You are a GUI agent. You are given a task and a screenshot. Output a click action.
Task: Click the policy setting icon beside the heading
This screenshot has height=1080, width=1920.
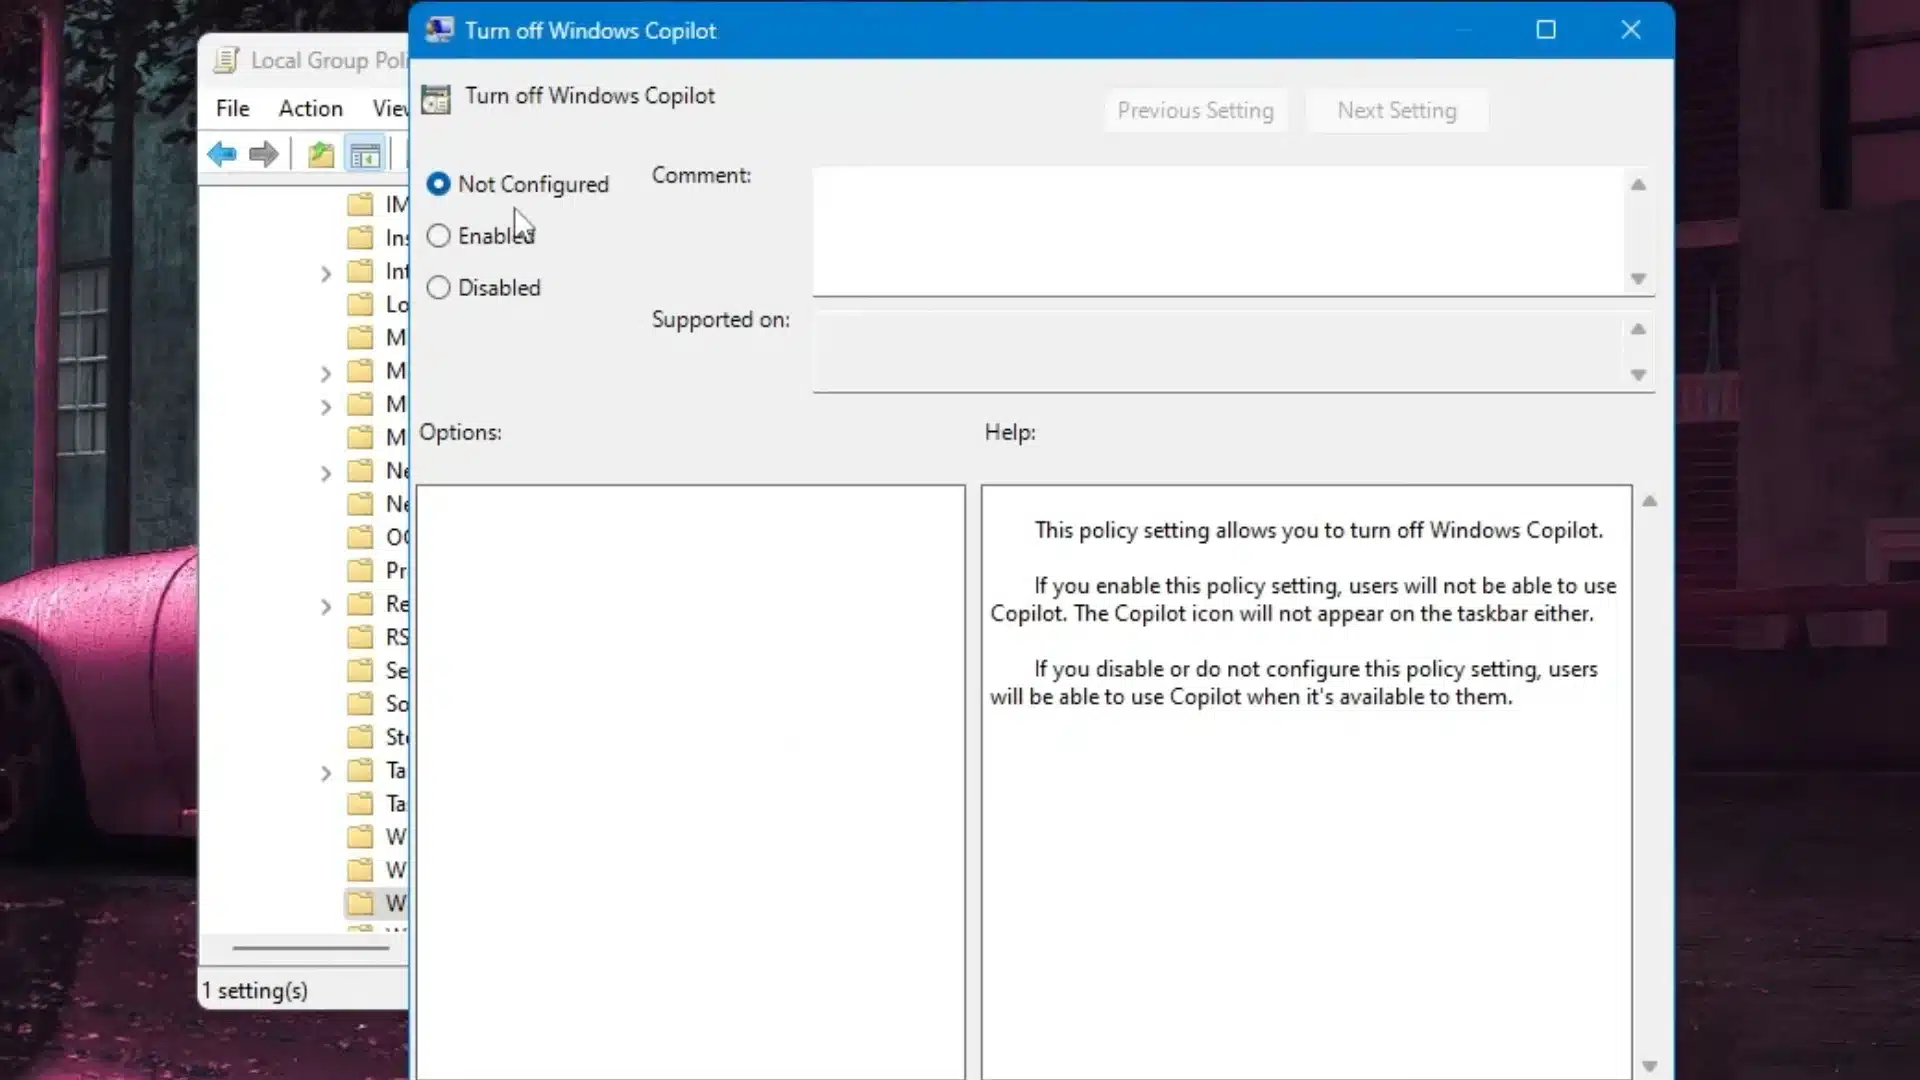pos(436,98)
